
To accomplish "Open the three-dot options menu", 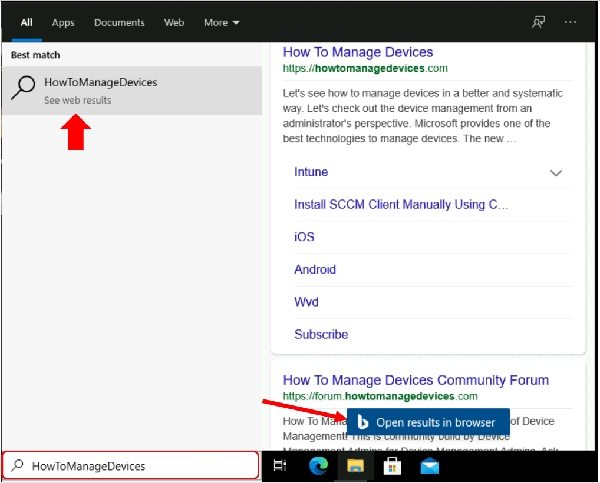I will tap(571, 22).
